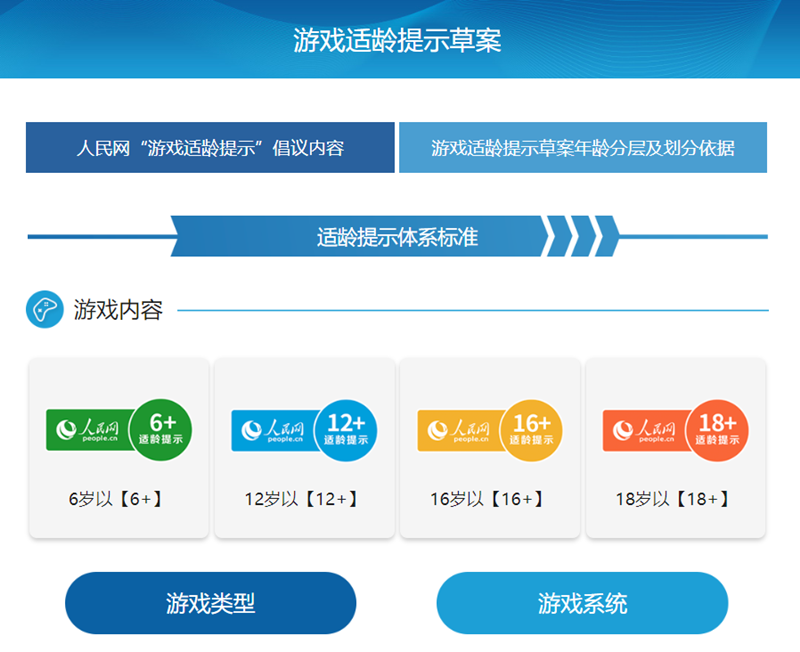Screen dimensions: 800x652
Task: Click the game controller icon beside 游戏内容
Action: (44, 310)
